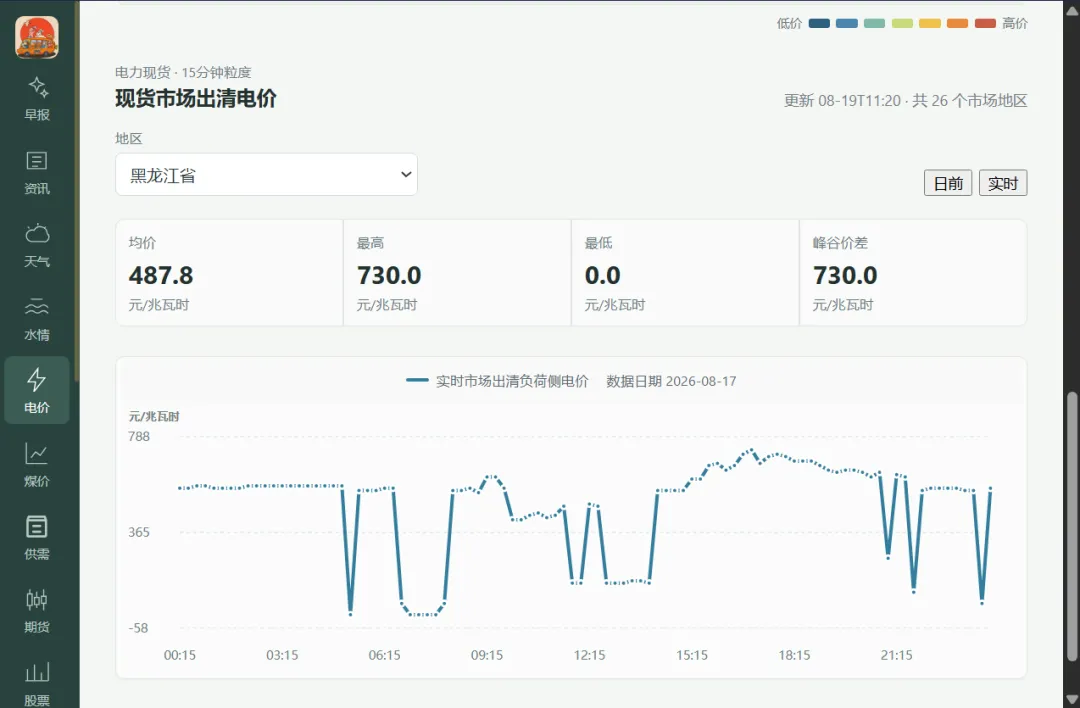Open the 期货 futures section
The width and height of the screenshot is (1080, 708).
pos(37,611)
